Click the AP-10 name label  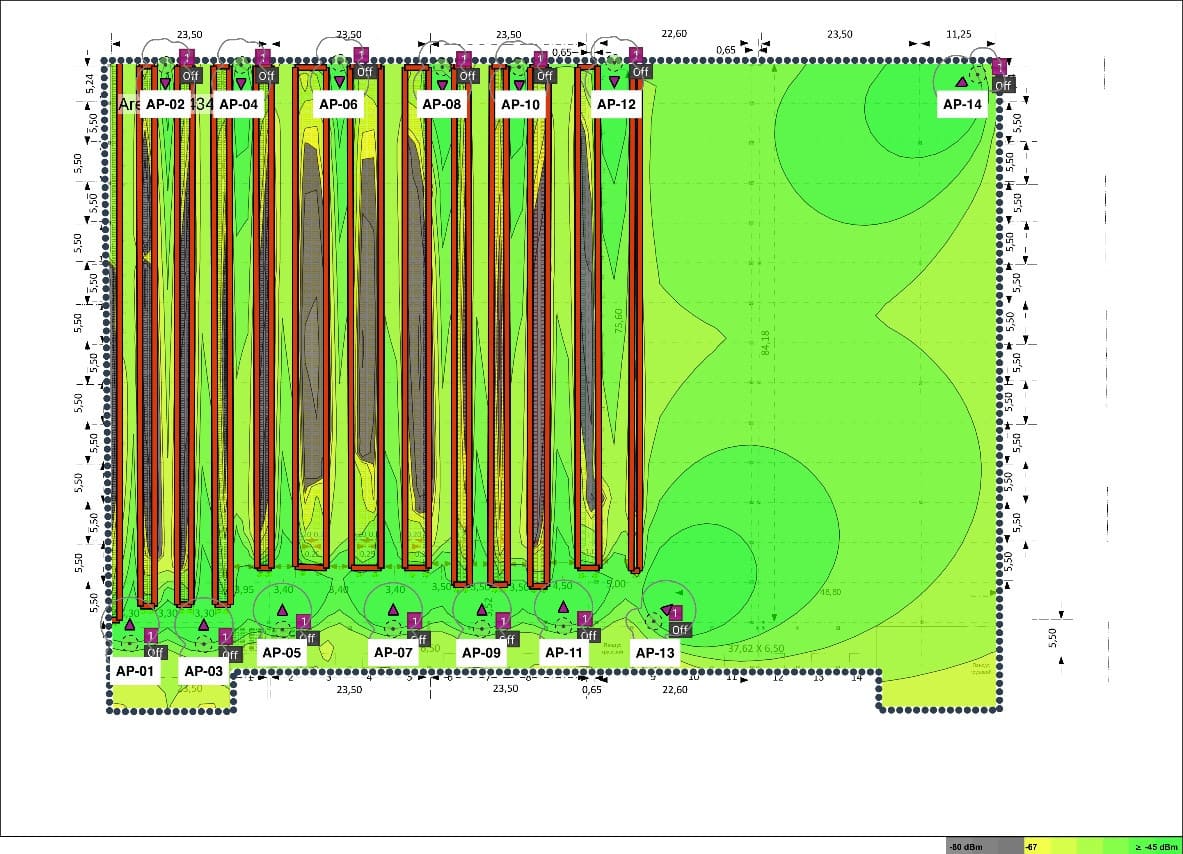click(x=521, y=104)
